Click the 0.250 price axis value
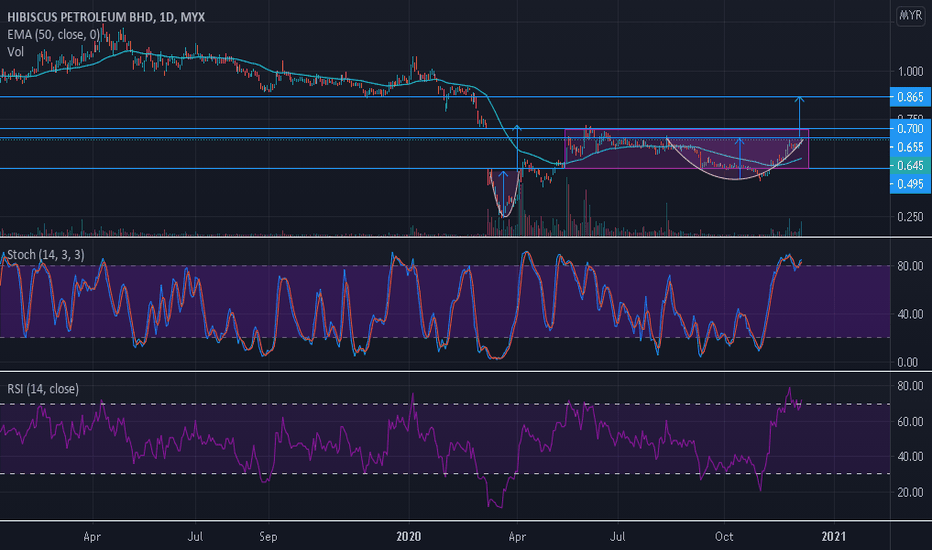 pos(910,216)
